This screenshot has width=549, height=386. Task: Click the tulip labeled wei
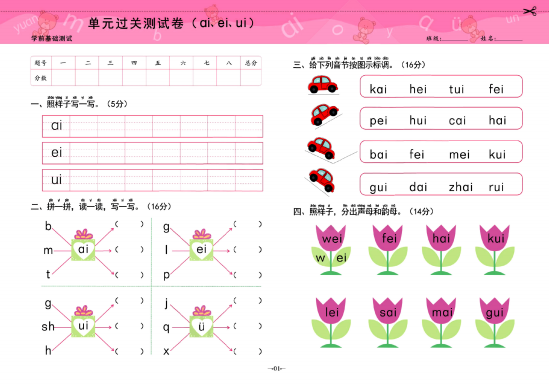[331, 250]
